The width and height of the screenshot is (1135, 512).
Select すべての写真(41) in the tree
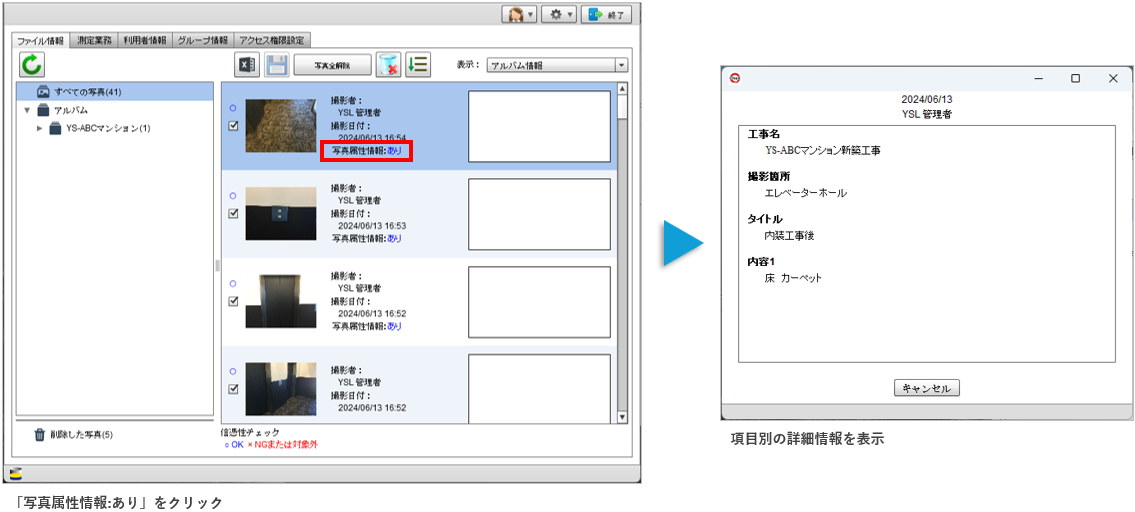87,92
